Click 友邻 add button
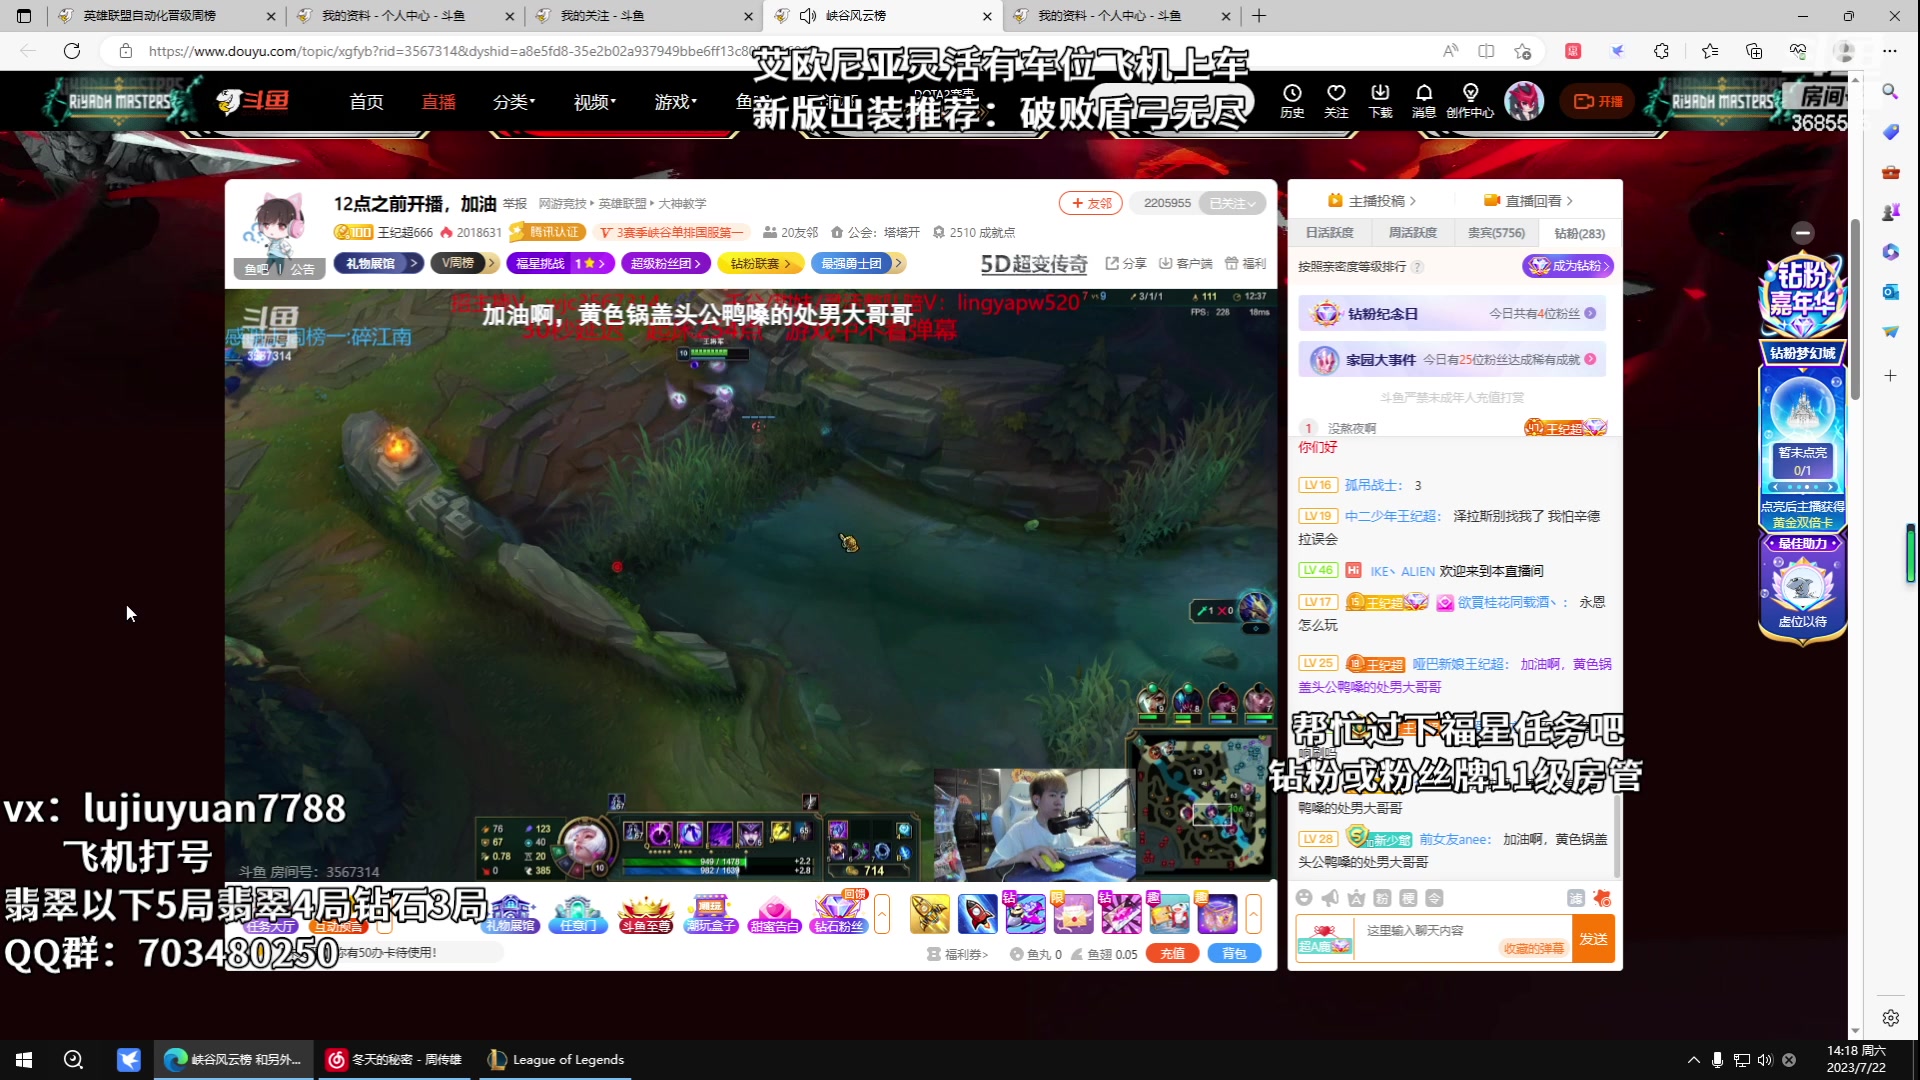The height and width of the screenshot is (1080, 1920). pyautogui.click(x=1091, y=203)
